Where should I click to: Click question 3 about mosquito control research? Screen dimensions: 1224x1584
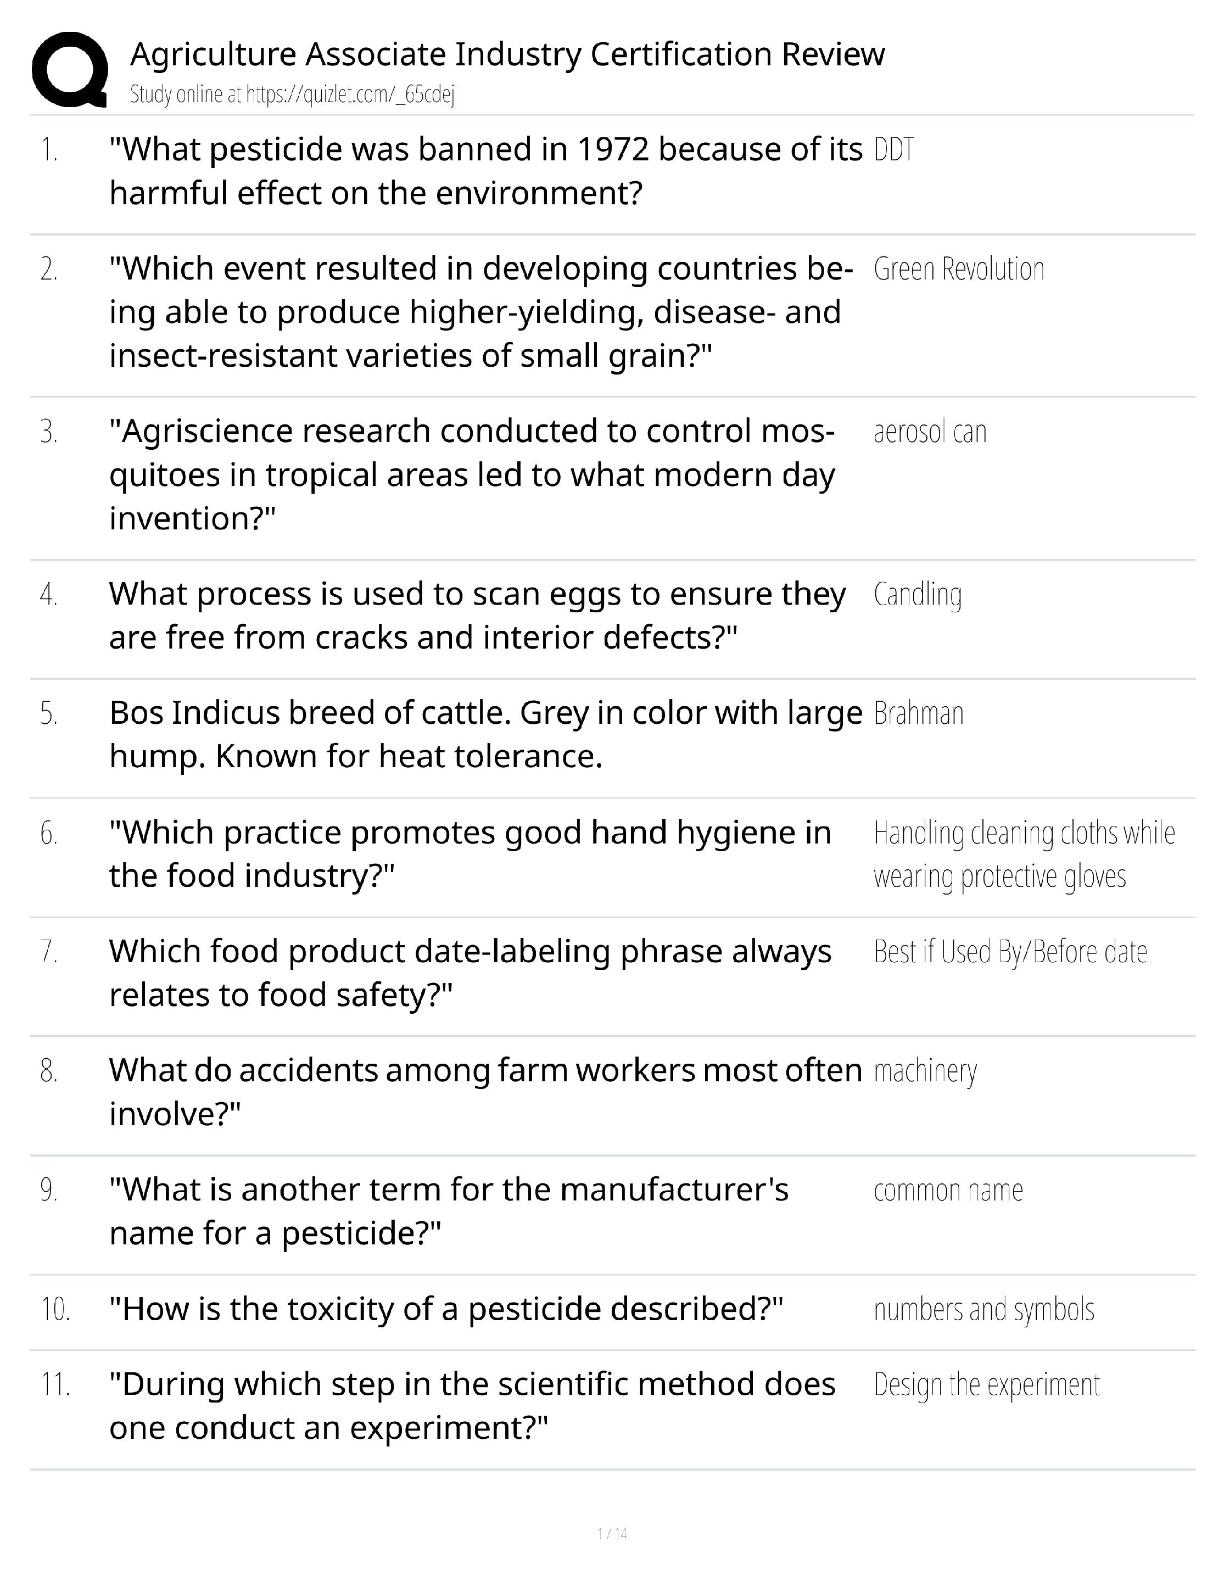coord(472,475)
